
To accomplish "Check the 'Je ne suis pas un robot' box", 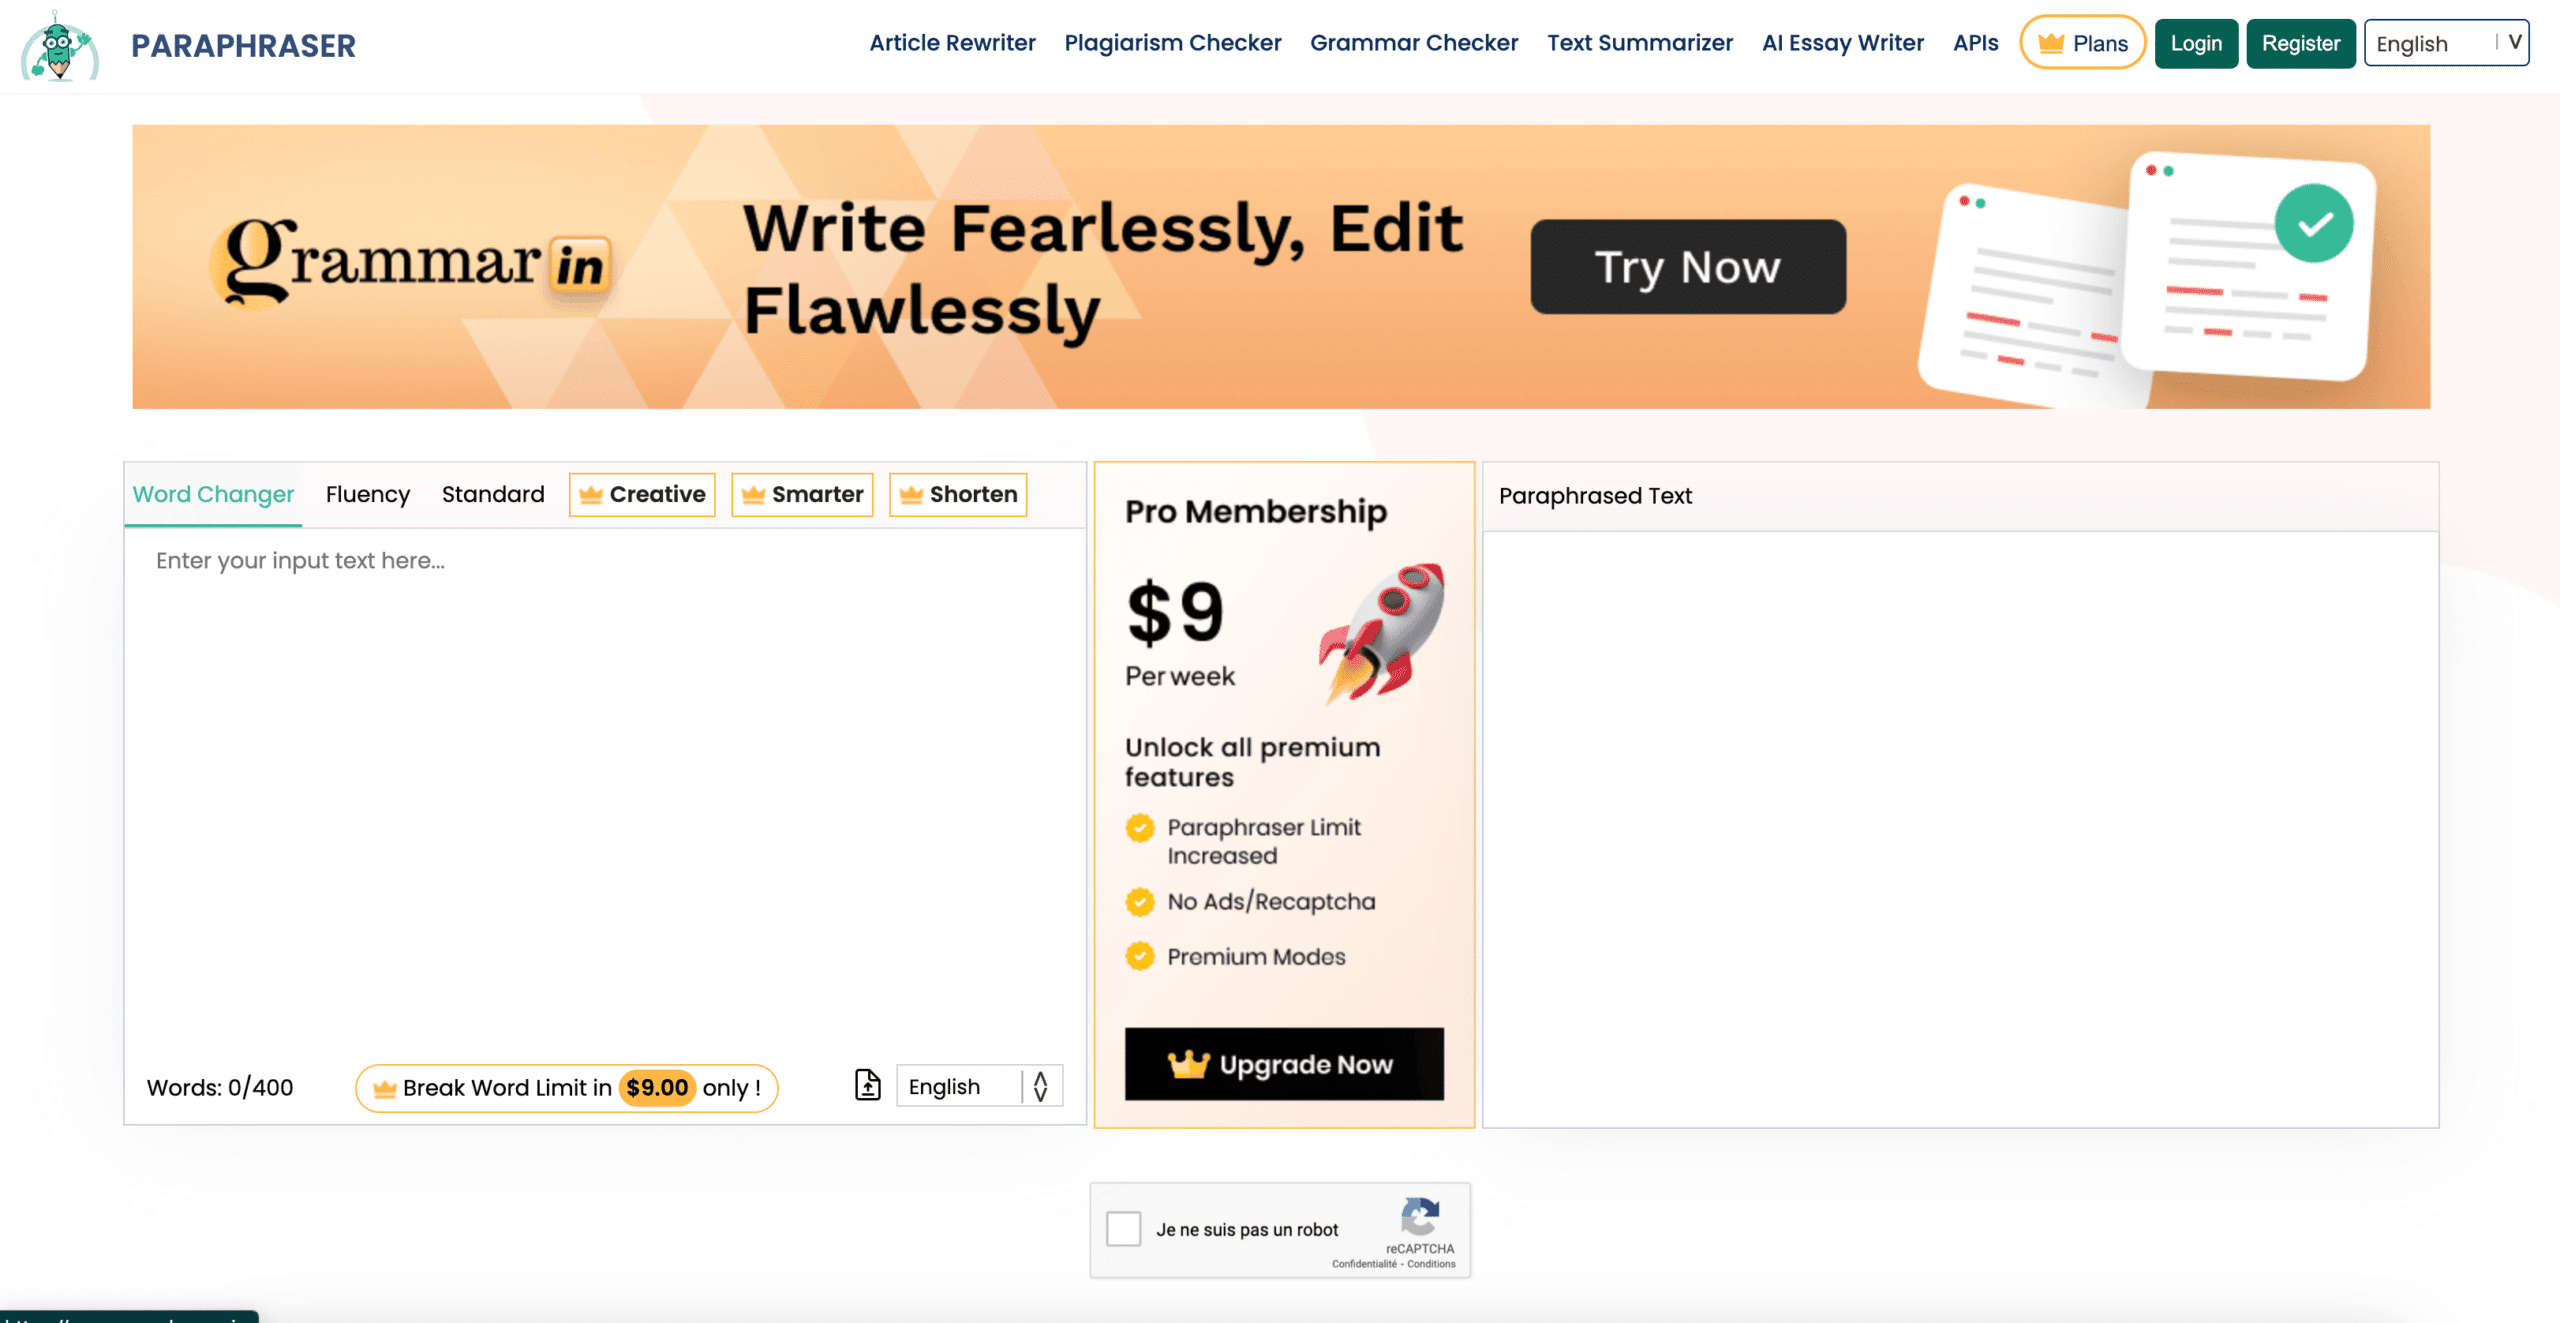I will (x=1123, y=1229).
